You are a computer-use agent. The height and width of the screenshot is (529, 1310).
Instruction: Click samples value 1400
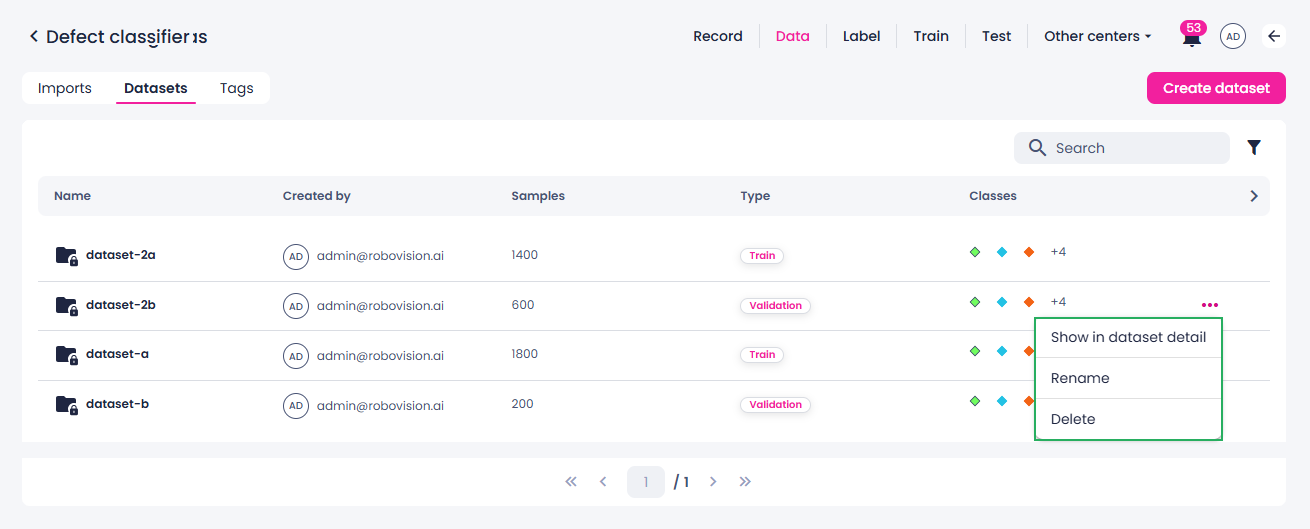tap(524, 255)
